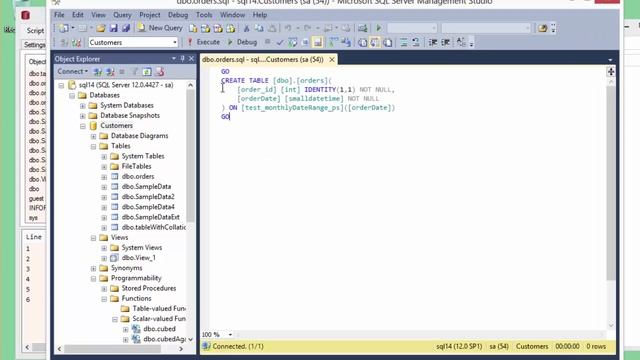This screenshot has width=640, height=360.
Task: Expand the dbo.orders table node
Action: point(104,177)
